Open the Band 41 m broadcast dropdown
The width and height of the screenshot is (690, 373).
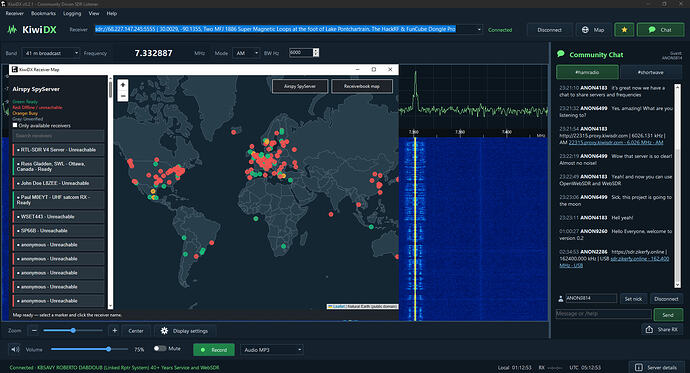(51, 53)
